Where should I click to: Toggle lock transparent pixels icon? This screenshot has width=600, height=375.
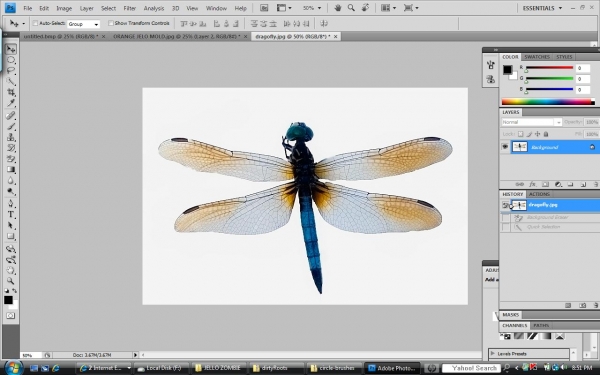520,134
